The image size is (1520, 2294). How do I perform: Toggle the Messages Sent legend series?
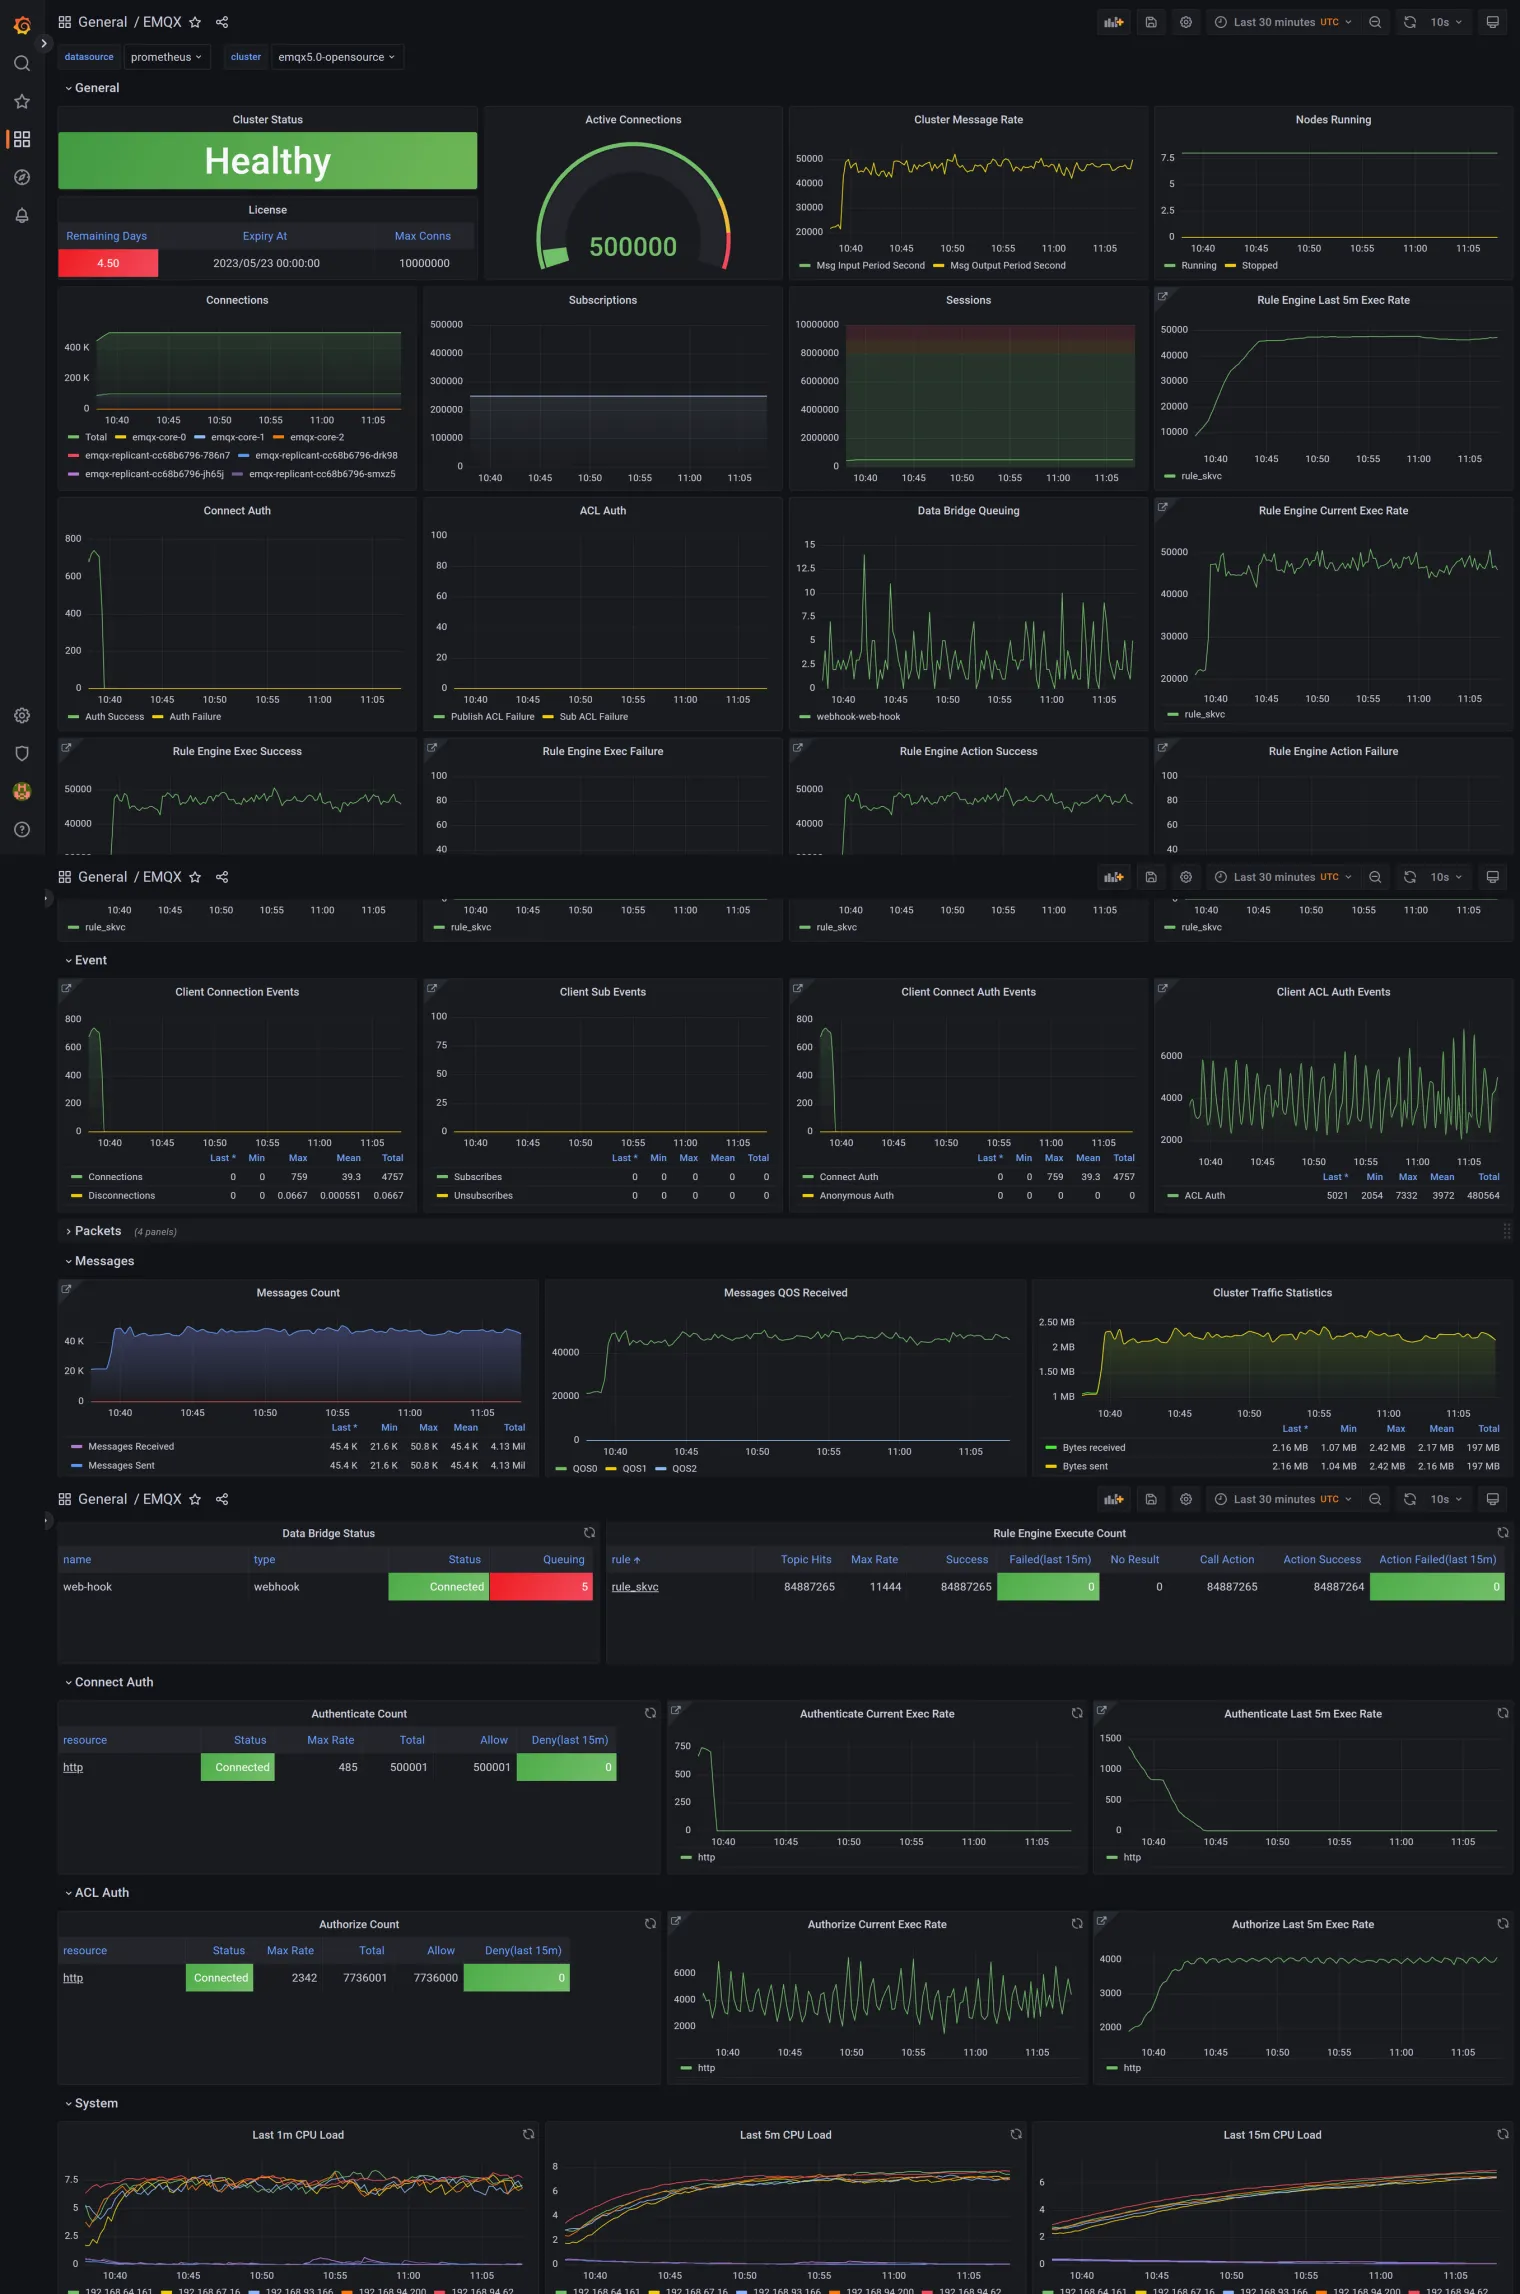click(121, 1466)
